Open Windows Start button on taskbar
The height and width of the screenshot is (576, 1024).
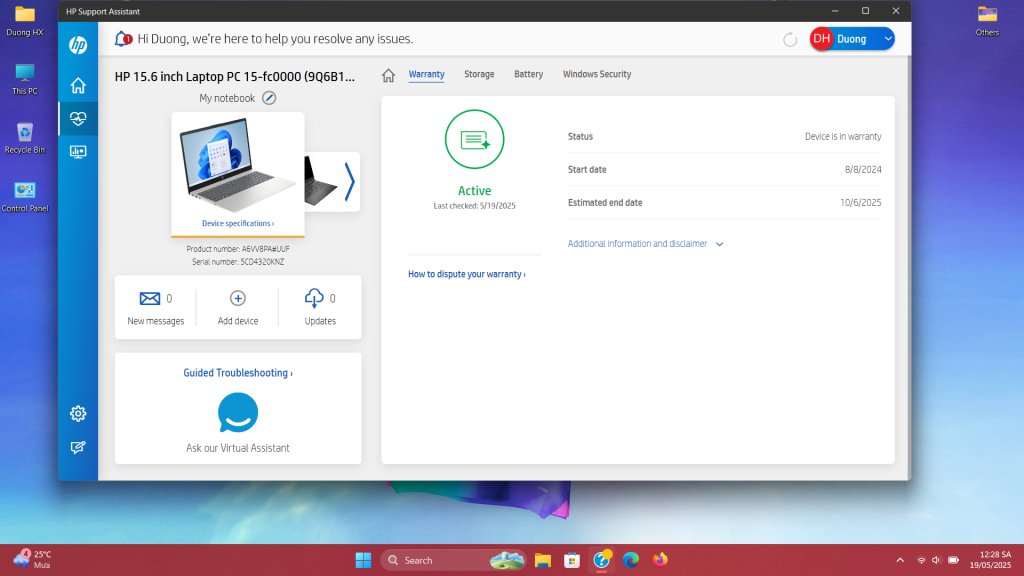(x=363, y=560)
